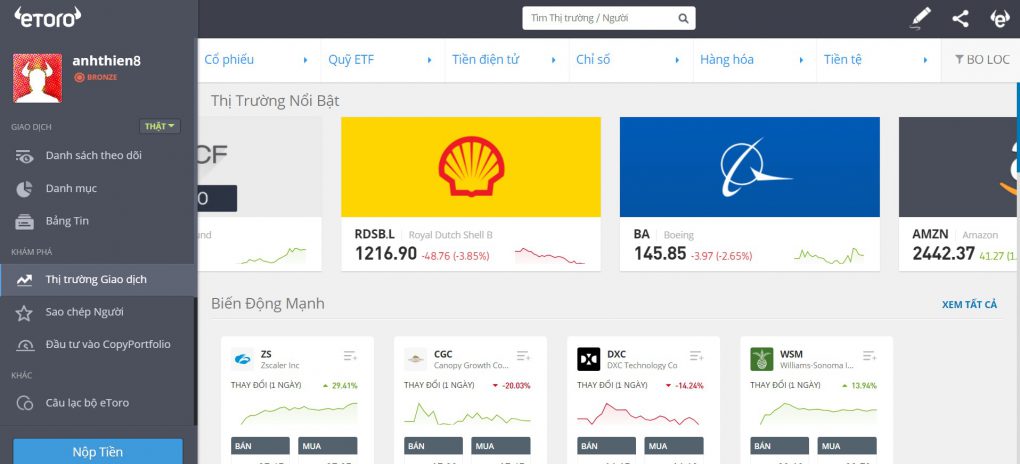Click the Bảng Tin news feed icon
The height and width of the screenshot is (464, 1020).
click(x=24, y=221)
